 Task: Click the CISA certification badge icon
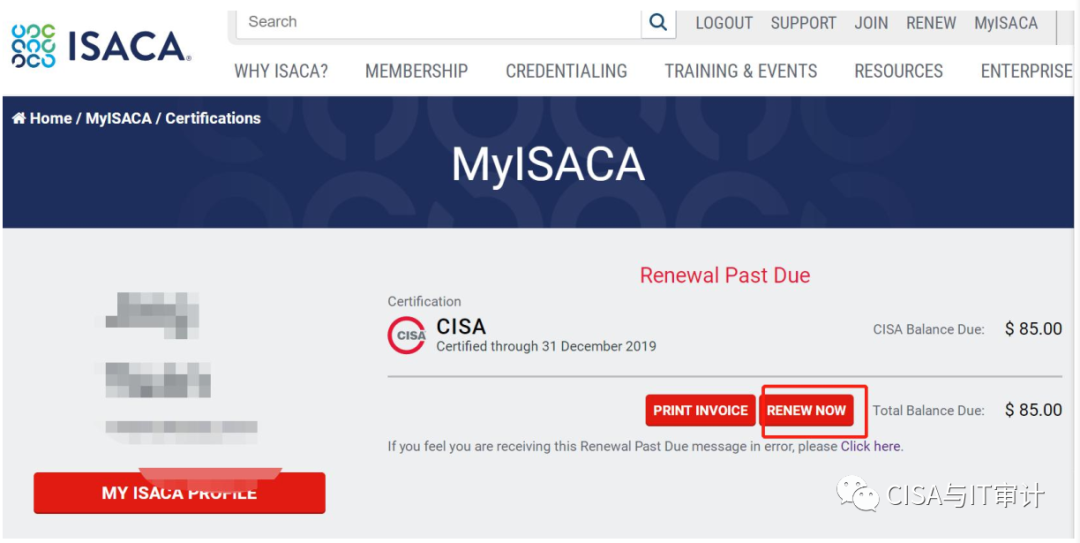[x=407, y=336]
